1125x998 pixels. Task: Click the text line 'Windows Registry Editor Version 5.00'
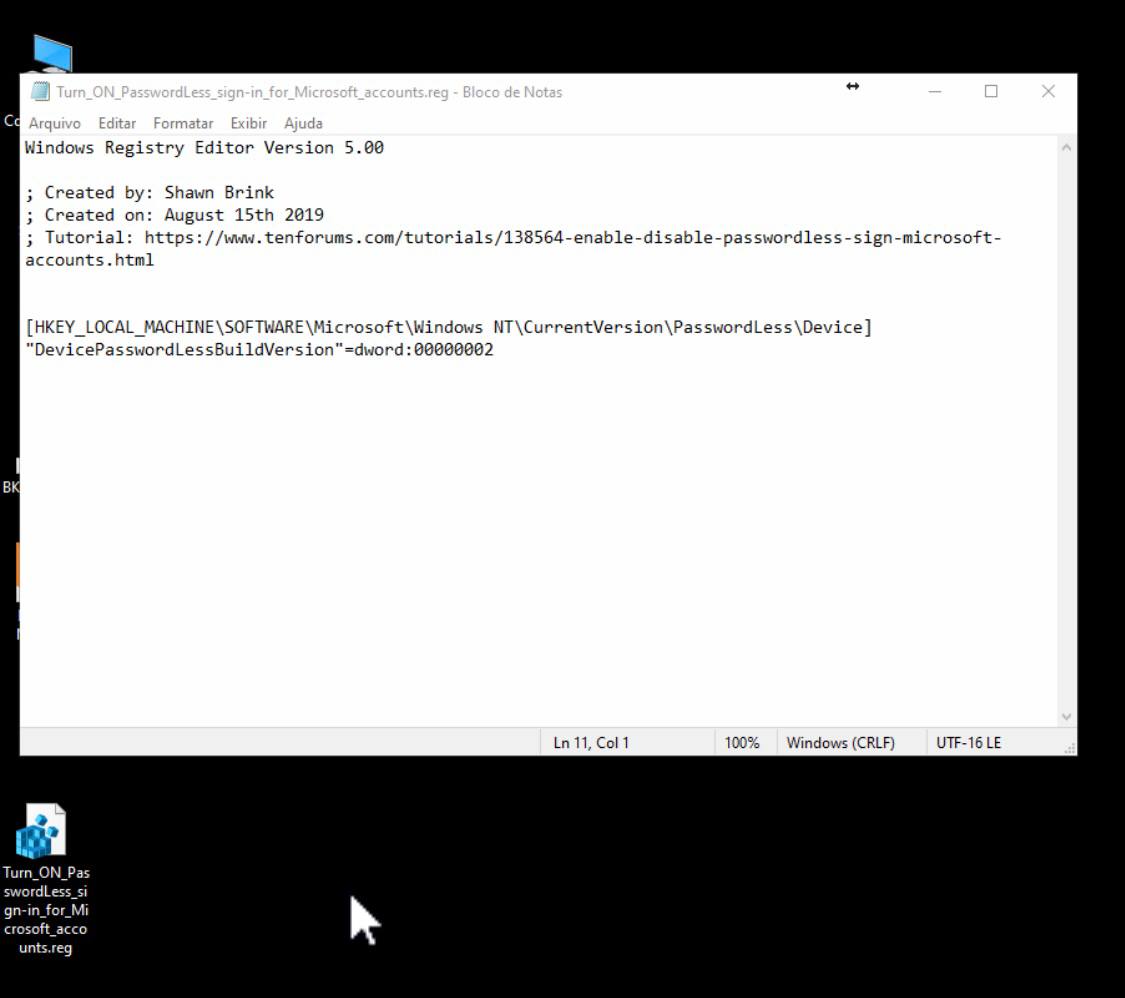click(x=204, y=148)
